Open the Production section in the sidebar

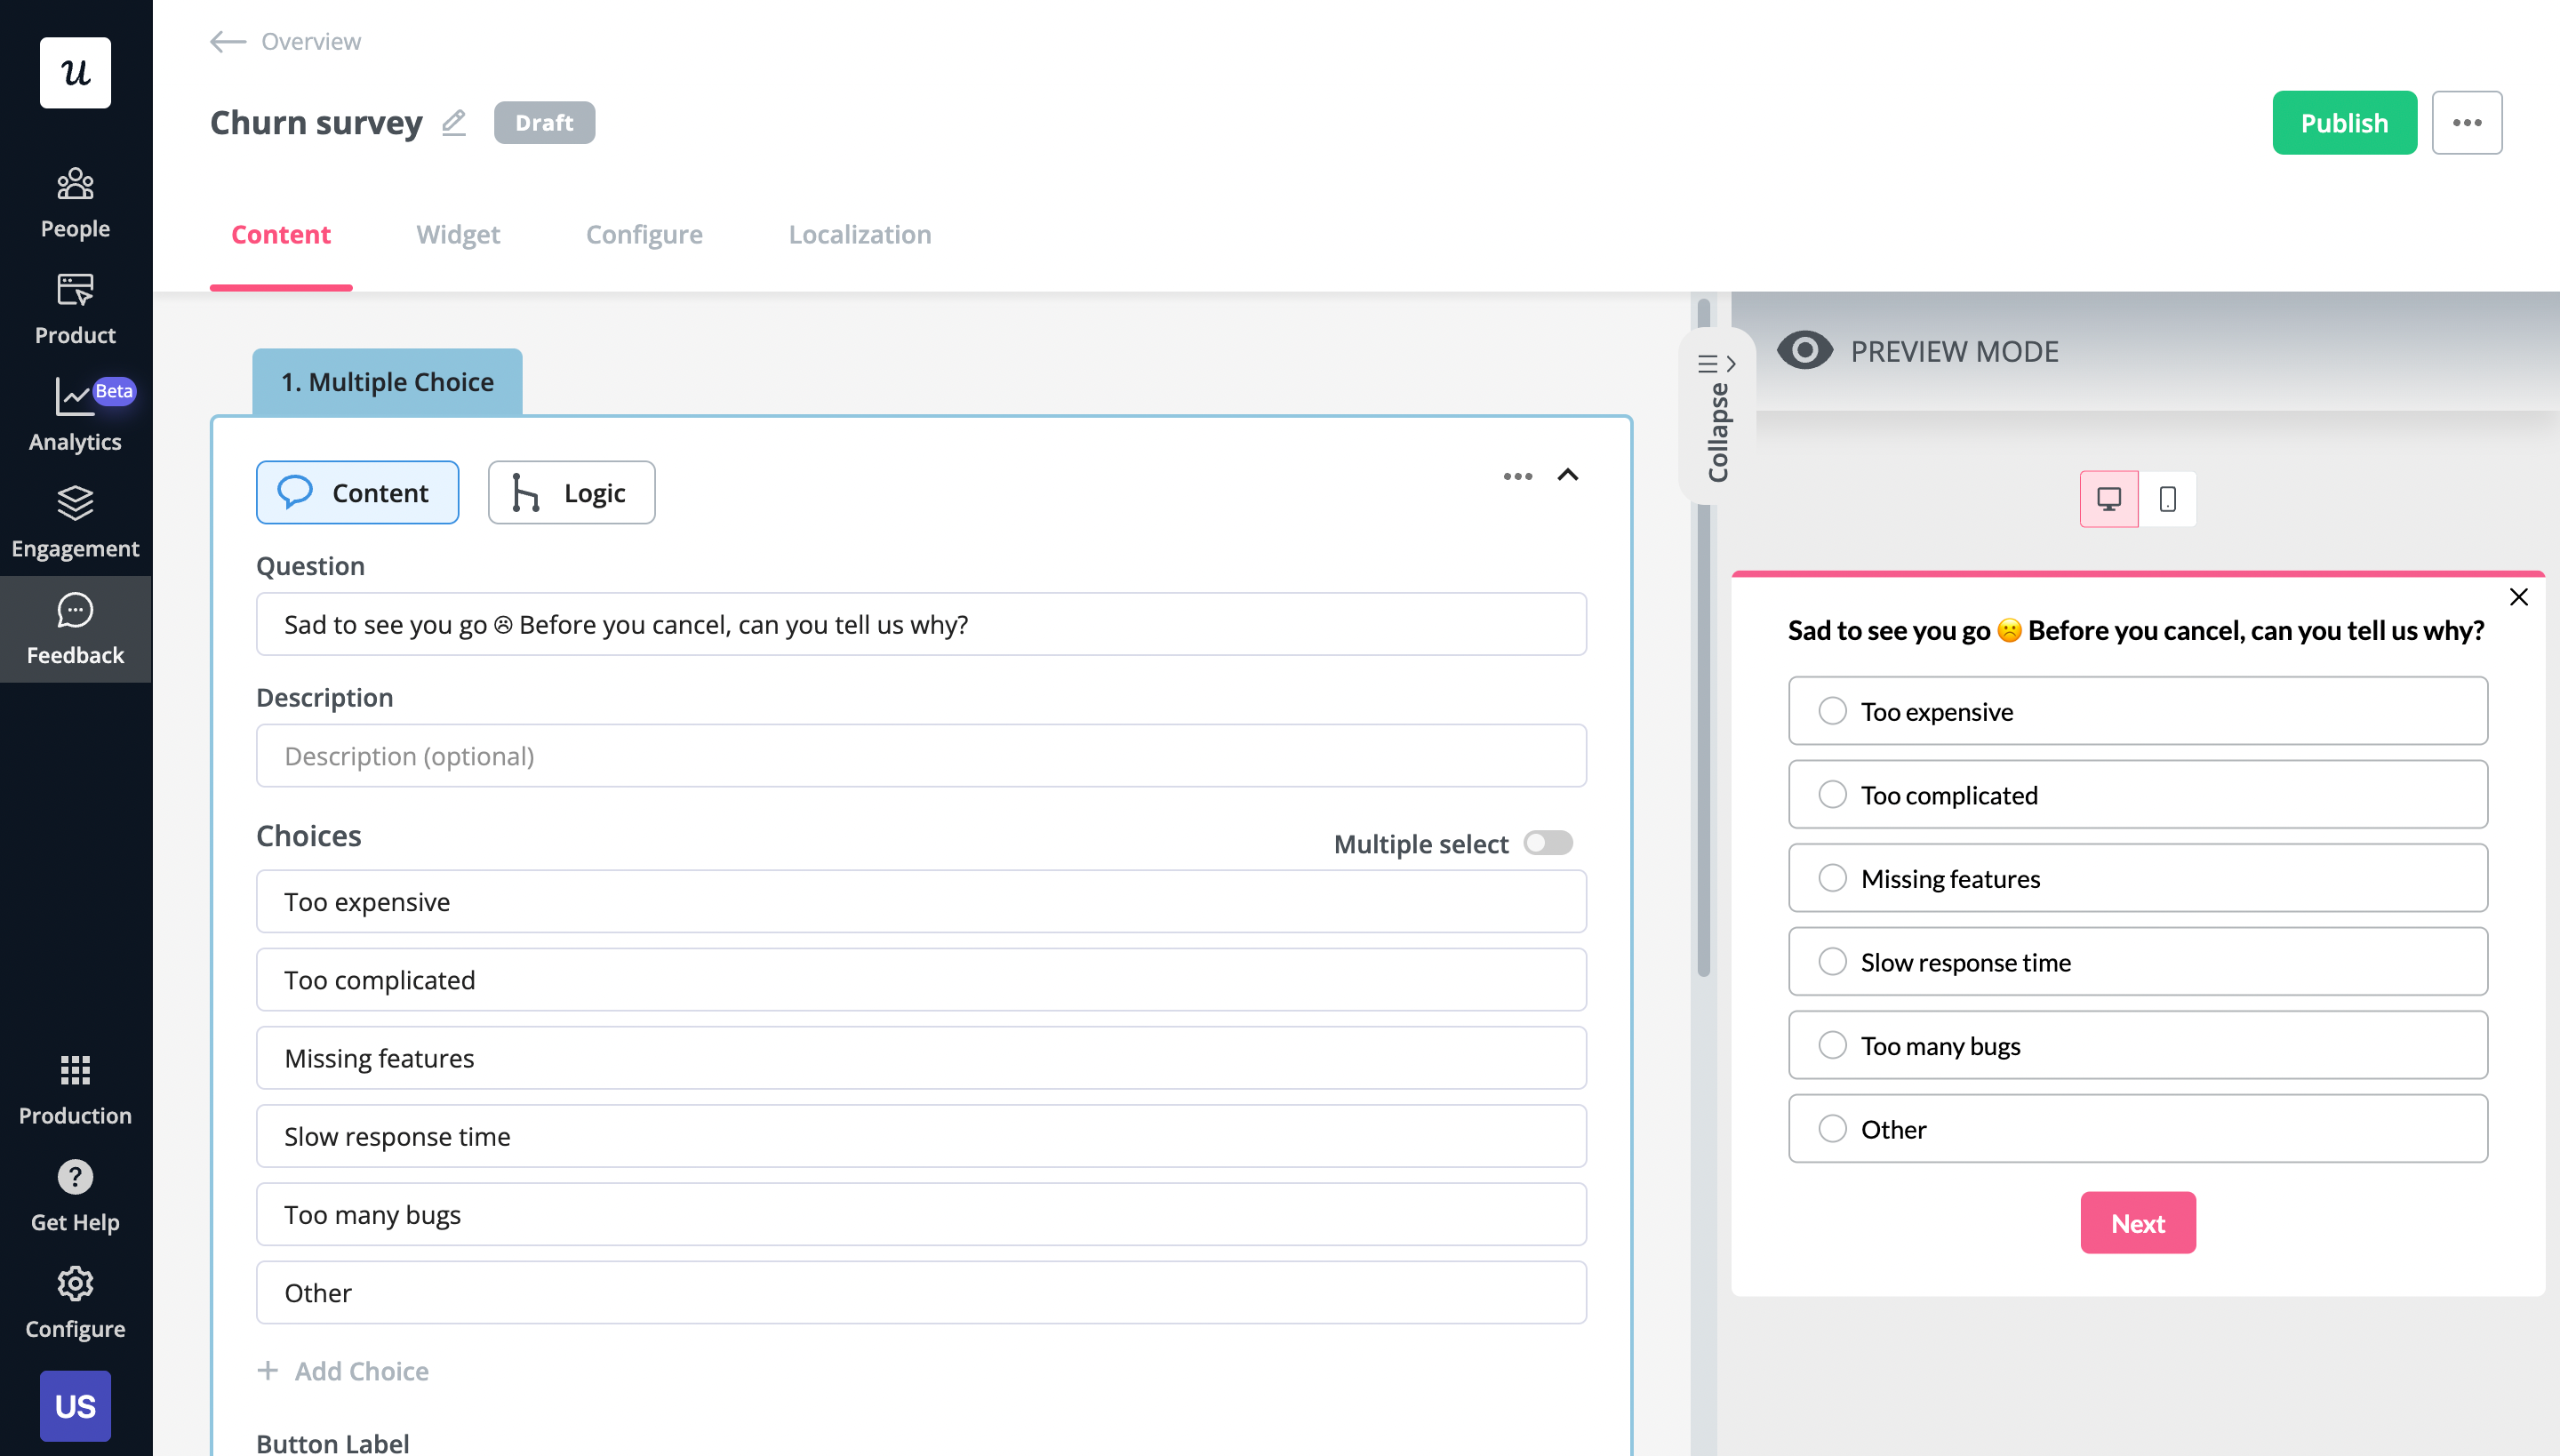75,1088
